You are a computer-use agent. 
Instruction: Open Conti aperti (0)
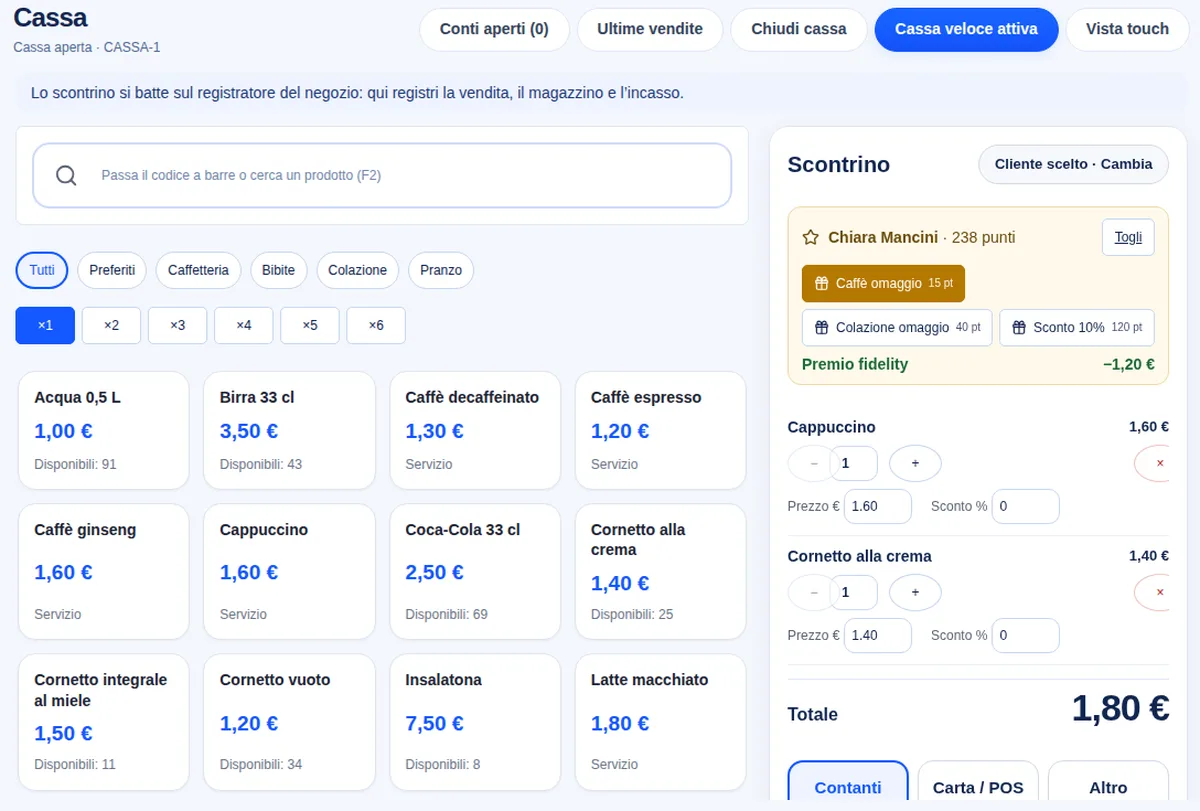coord(494,29)
